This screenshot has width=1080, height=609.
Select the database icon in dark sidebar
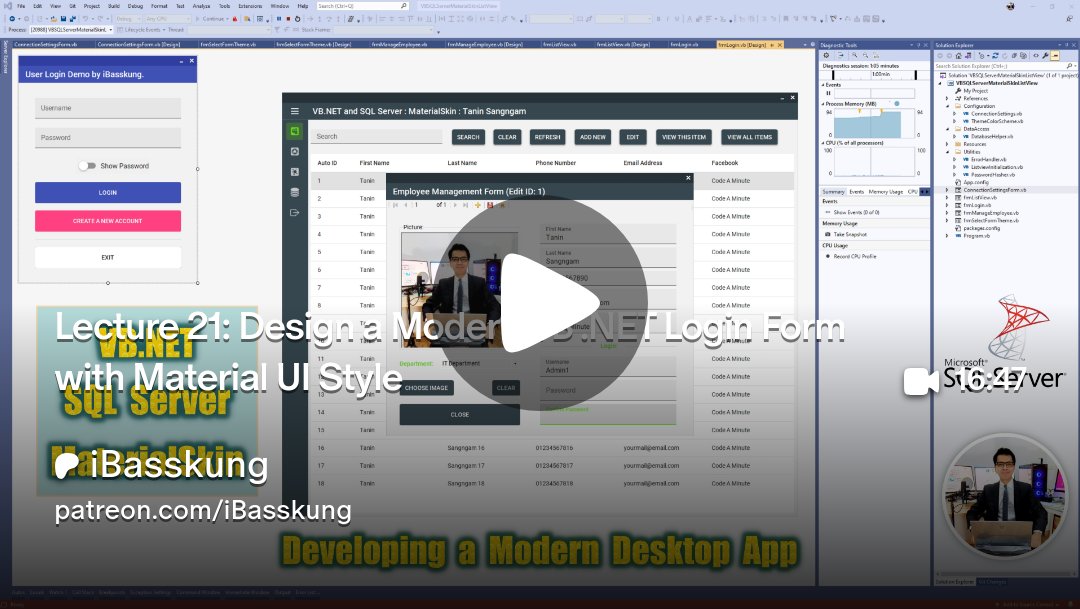(x=295, y=193)
